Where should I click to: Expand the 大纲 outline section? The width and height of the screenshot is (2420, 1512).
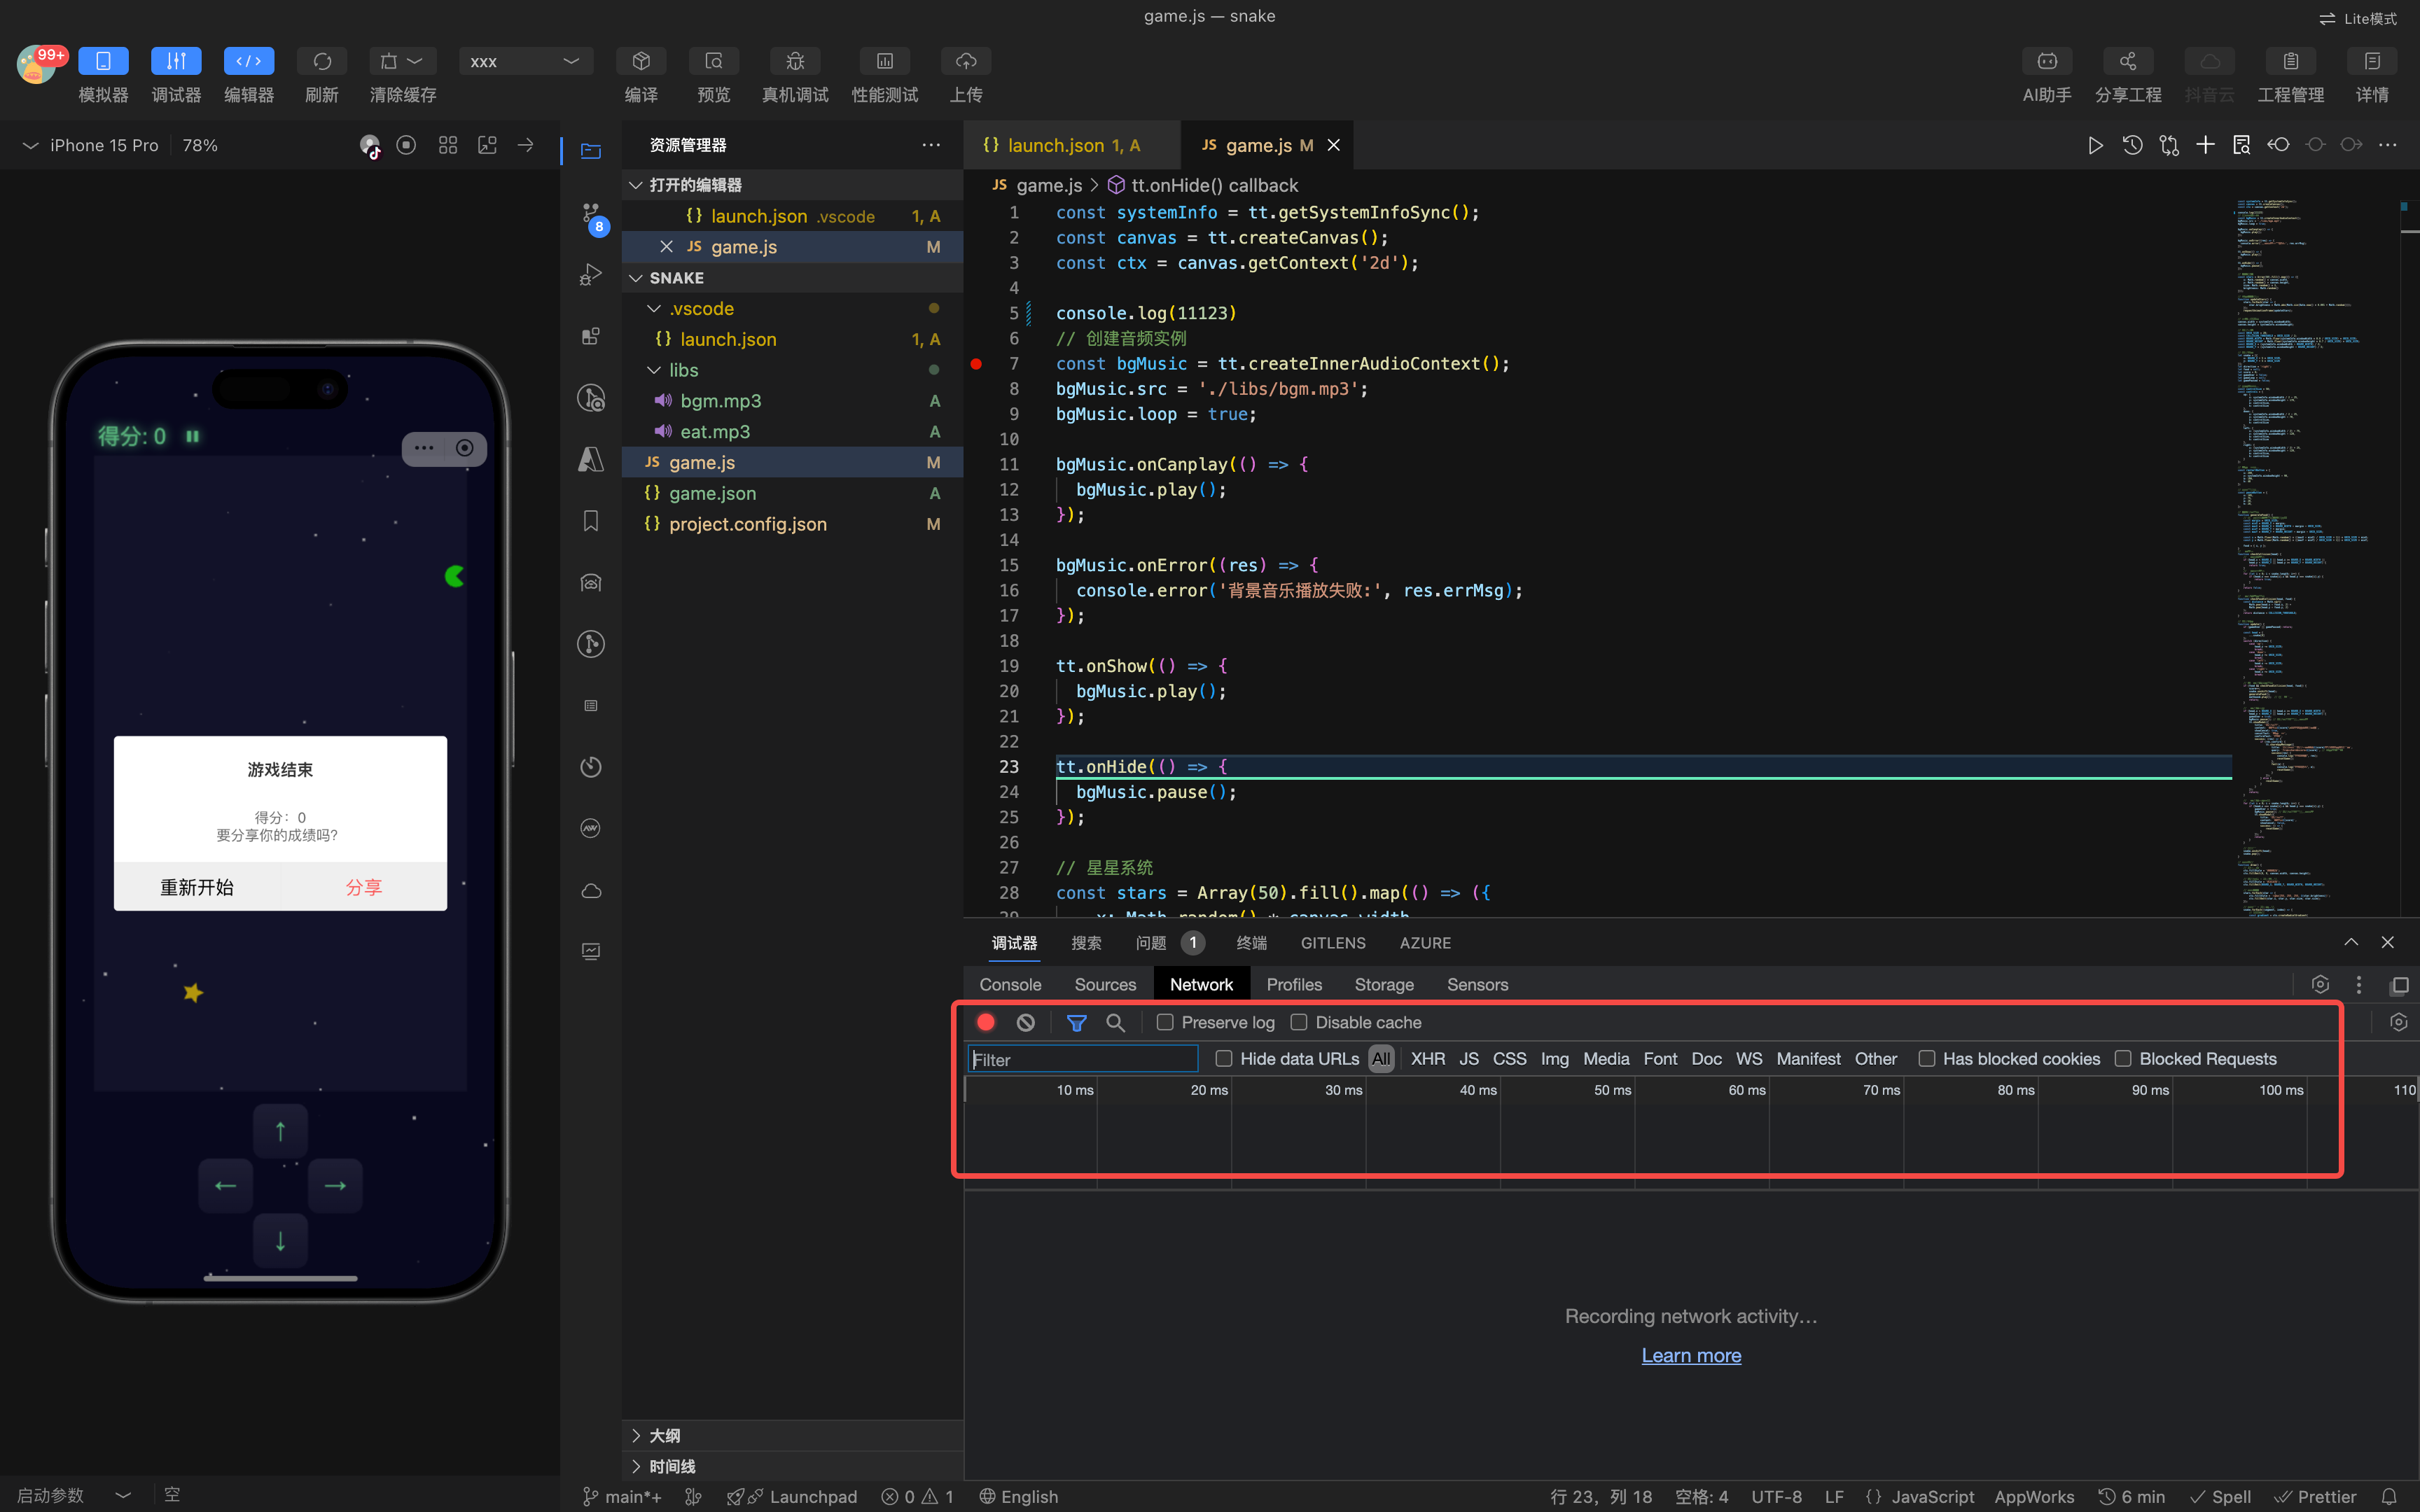pos(664,1435)
